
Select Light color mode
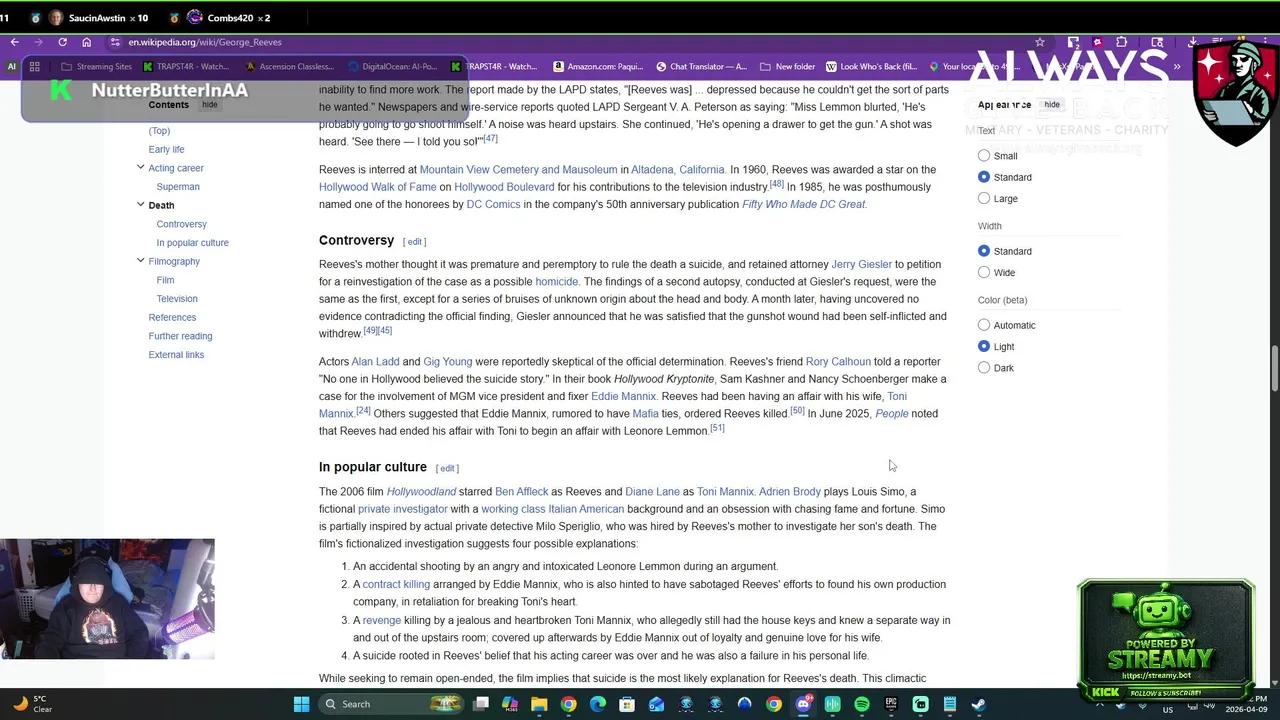[984, 347]
